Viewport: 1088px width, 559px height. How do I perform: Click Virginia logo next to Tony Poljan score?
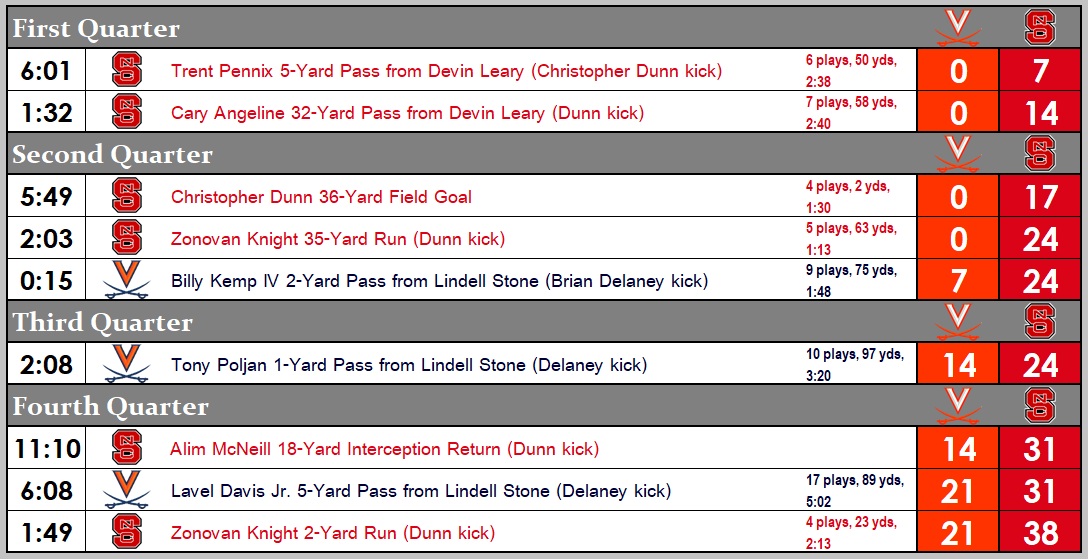click(x=127, y=364)
